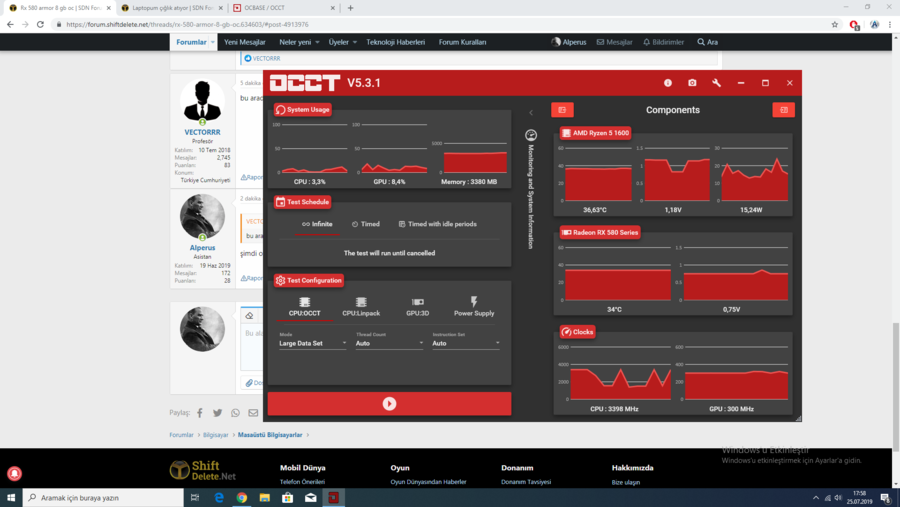The width and height of the screenshot is (900, 507).
Task: Choose the CPU:Linpack test type
Action: click(x=361, y=307)
